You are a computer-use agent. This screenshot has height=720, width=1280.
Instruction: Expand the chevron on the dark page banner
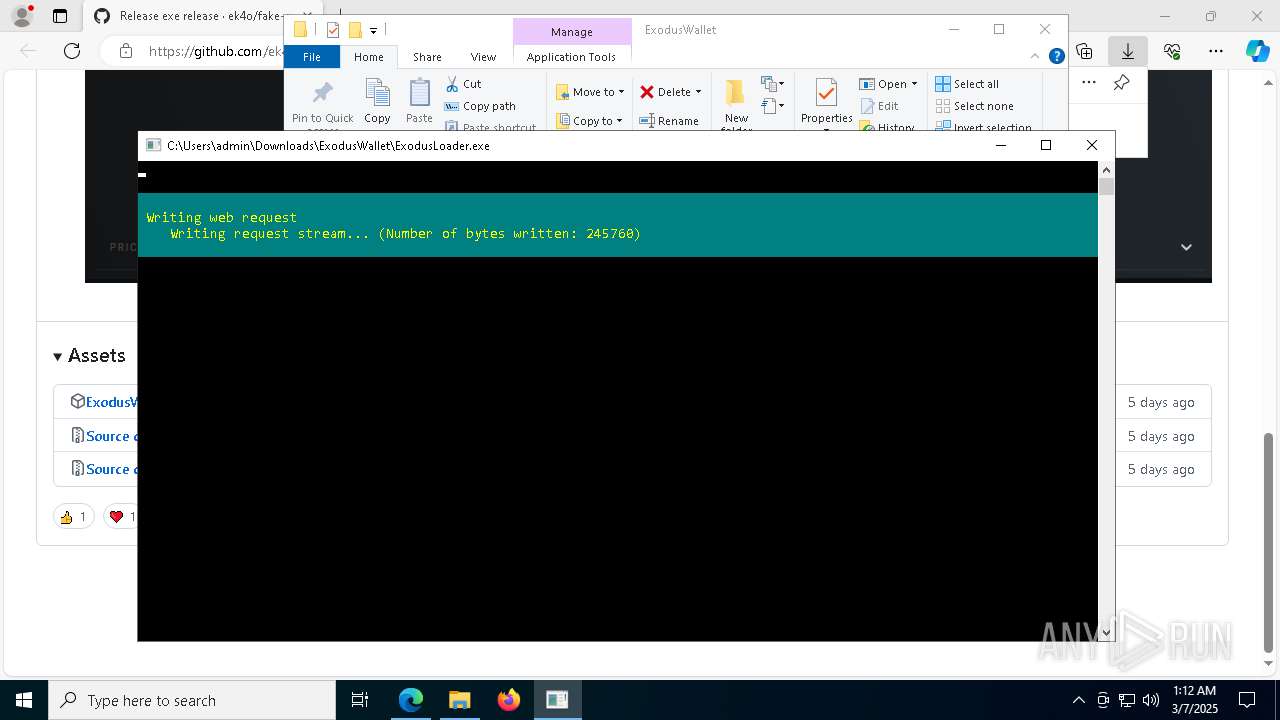click(1186, 247)
